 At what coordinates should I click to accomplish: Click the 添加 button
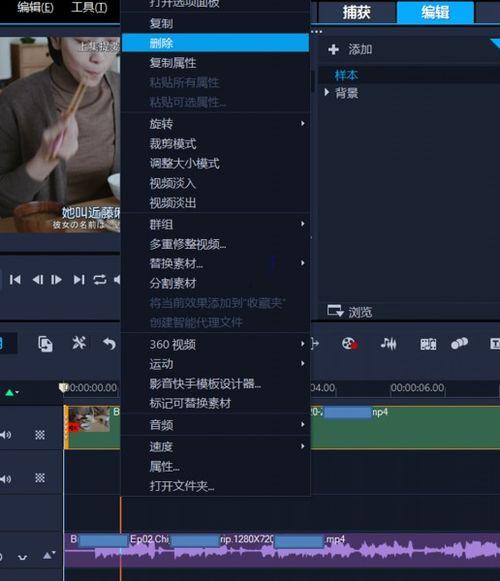tap(350, 49)
